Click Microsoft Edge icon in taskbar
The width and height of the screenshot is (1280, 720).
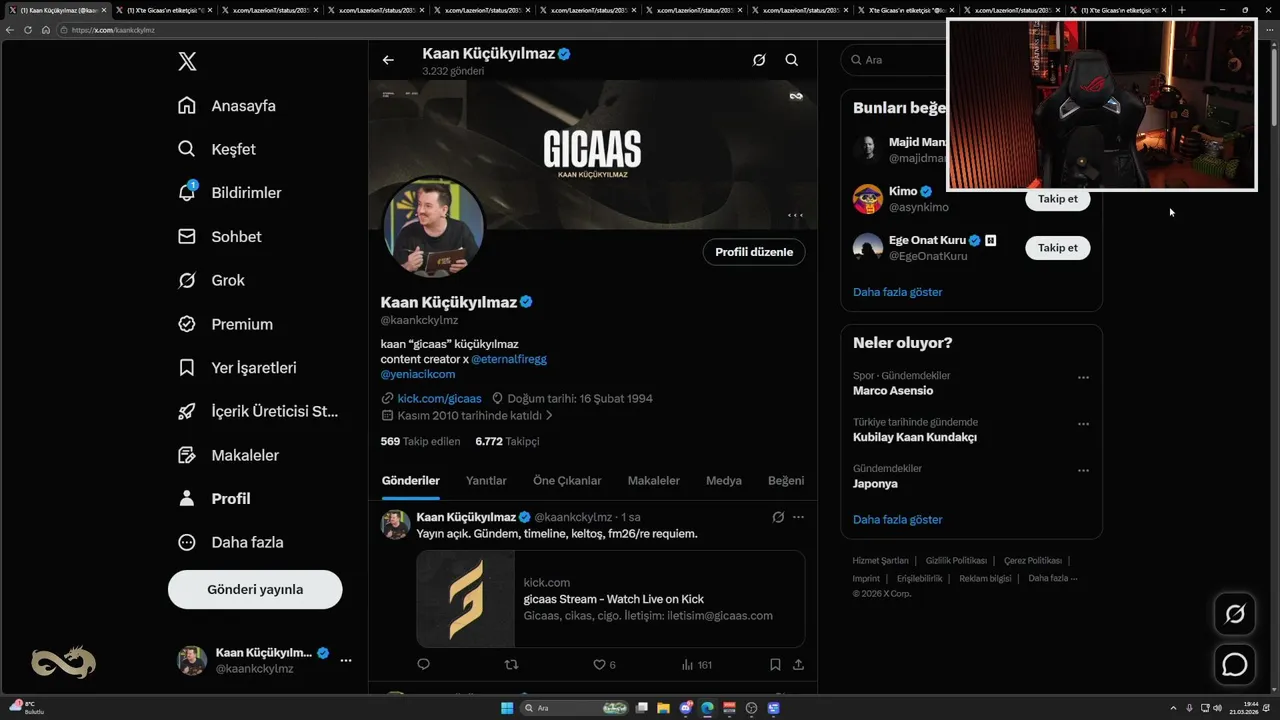pyautogui.click(x=708, y=708)
